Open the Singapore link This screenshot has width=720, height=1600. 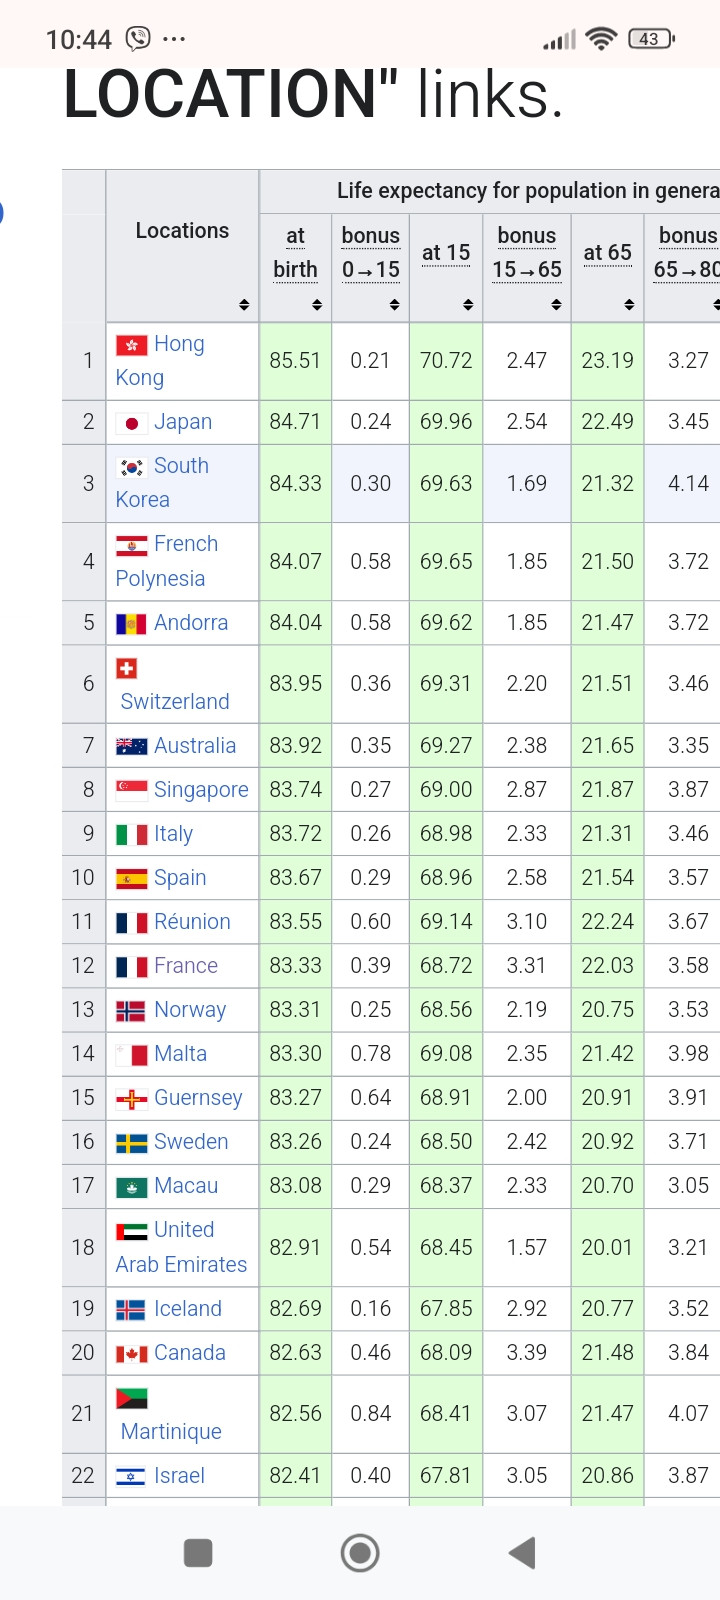(x=201, y=790)
